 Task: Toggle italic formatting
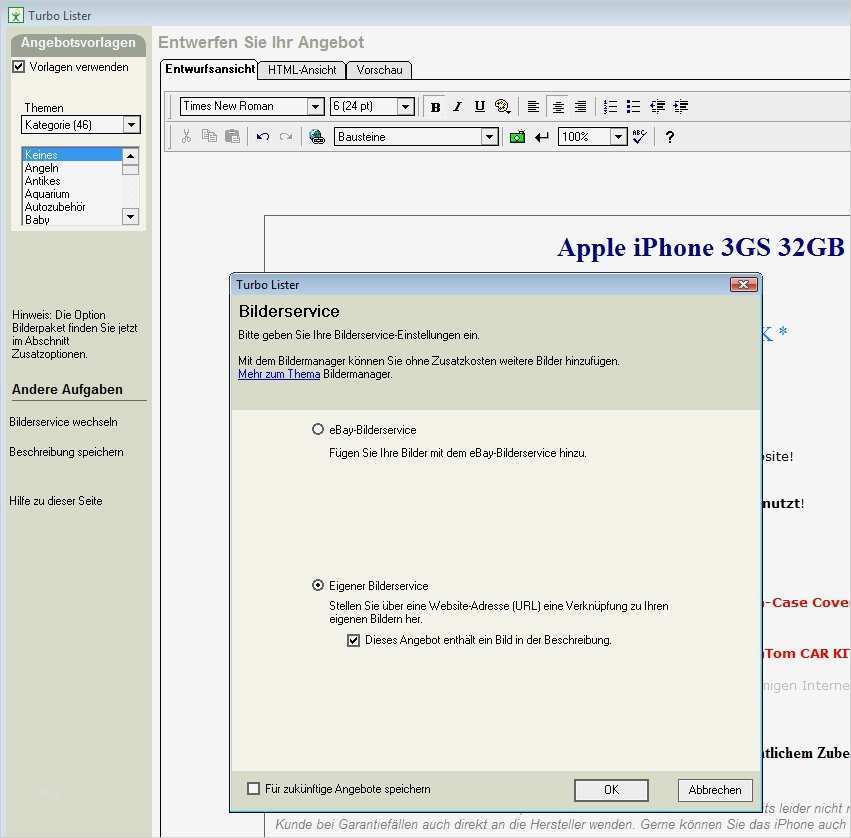[458, 107]
